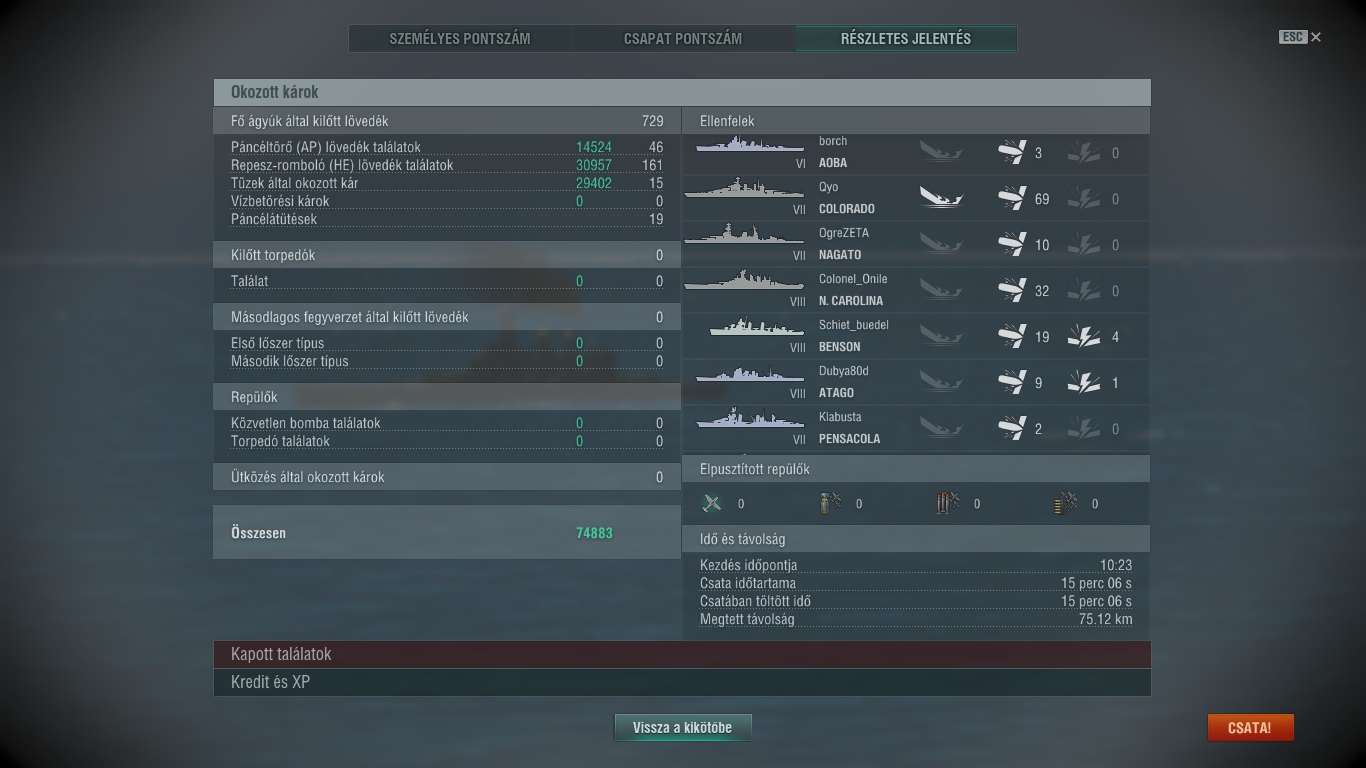Image resolution: width=1366 pixels, height=768 pixels.
Task: Click the fighter planes destroyed icon
Action: (x=712, y=503)
